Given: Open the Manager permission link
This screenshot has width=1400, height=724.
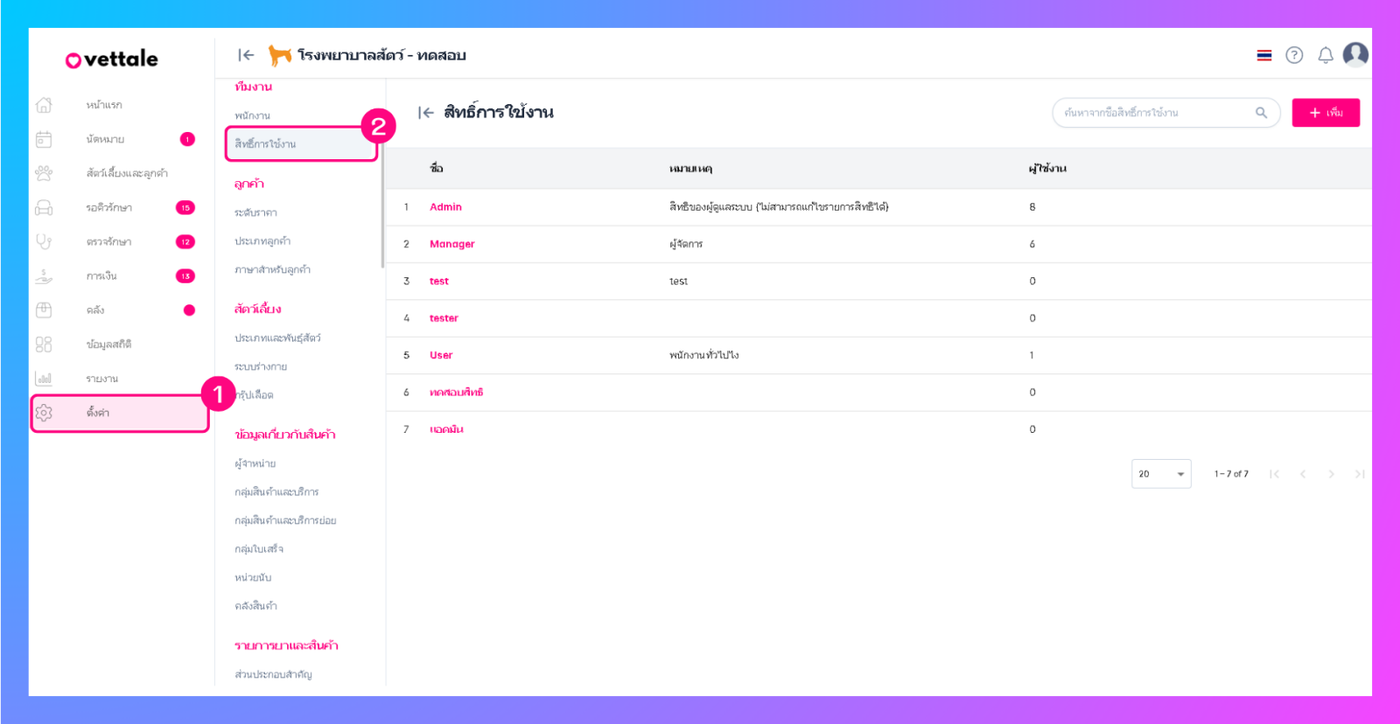Looking at the screenshot, I should click(452, 244).
